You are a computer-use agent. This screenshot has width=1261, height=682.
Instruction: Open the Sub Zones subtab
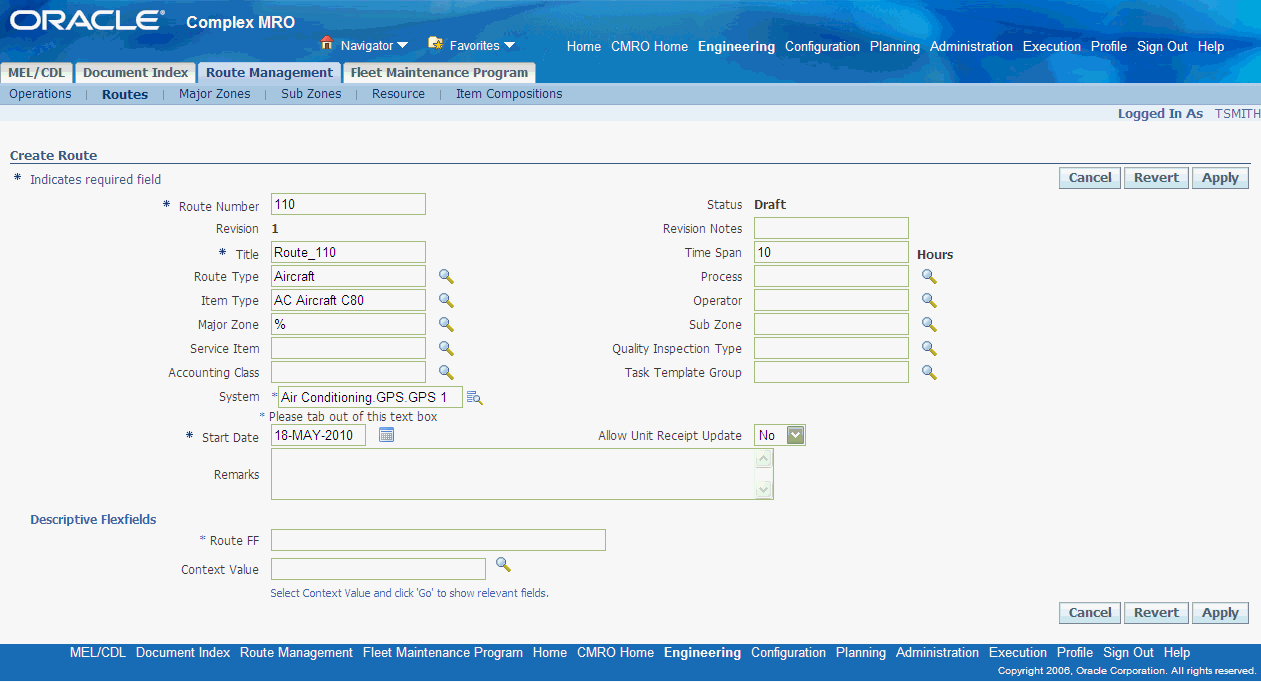(311, 94)
